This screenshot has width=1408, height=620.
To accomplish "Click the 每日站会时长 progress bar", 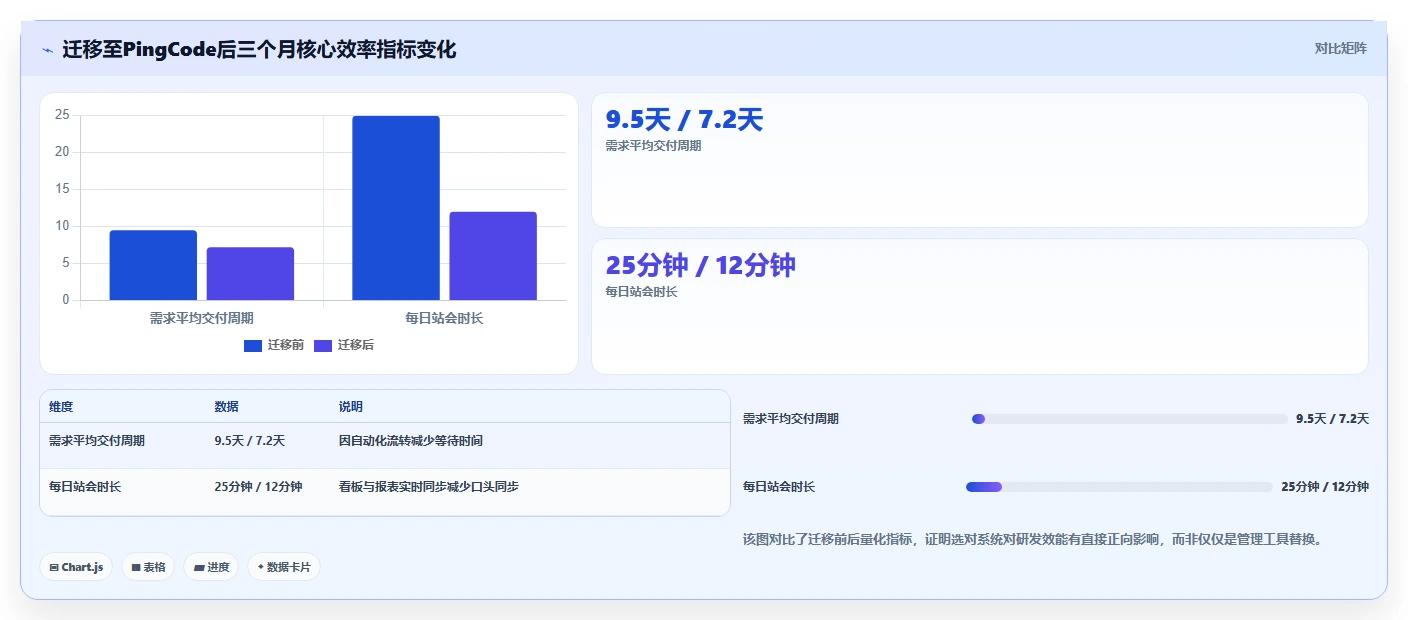I will (x=1119, y=487).
